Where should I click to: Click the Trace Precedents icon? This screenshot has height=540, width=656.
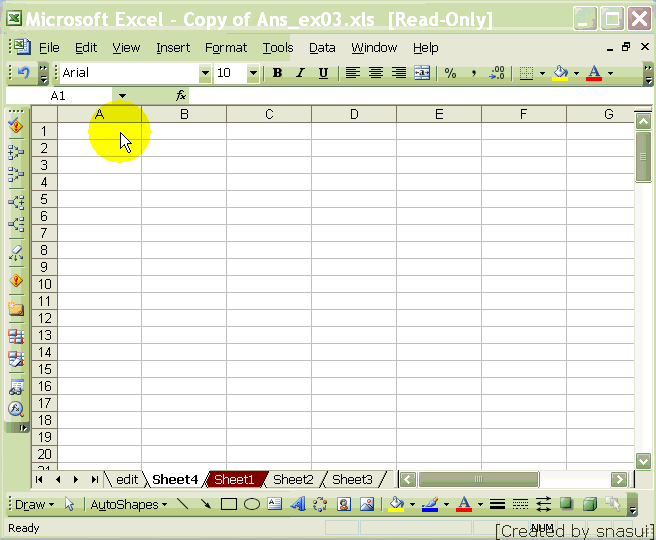coord(16,152)
